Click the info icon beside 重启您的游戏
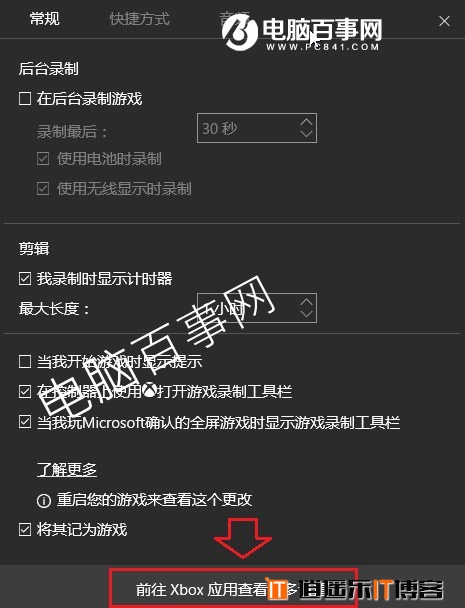Screen dimensions: 465x608 pyautogui.click(x=44, y=501)
